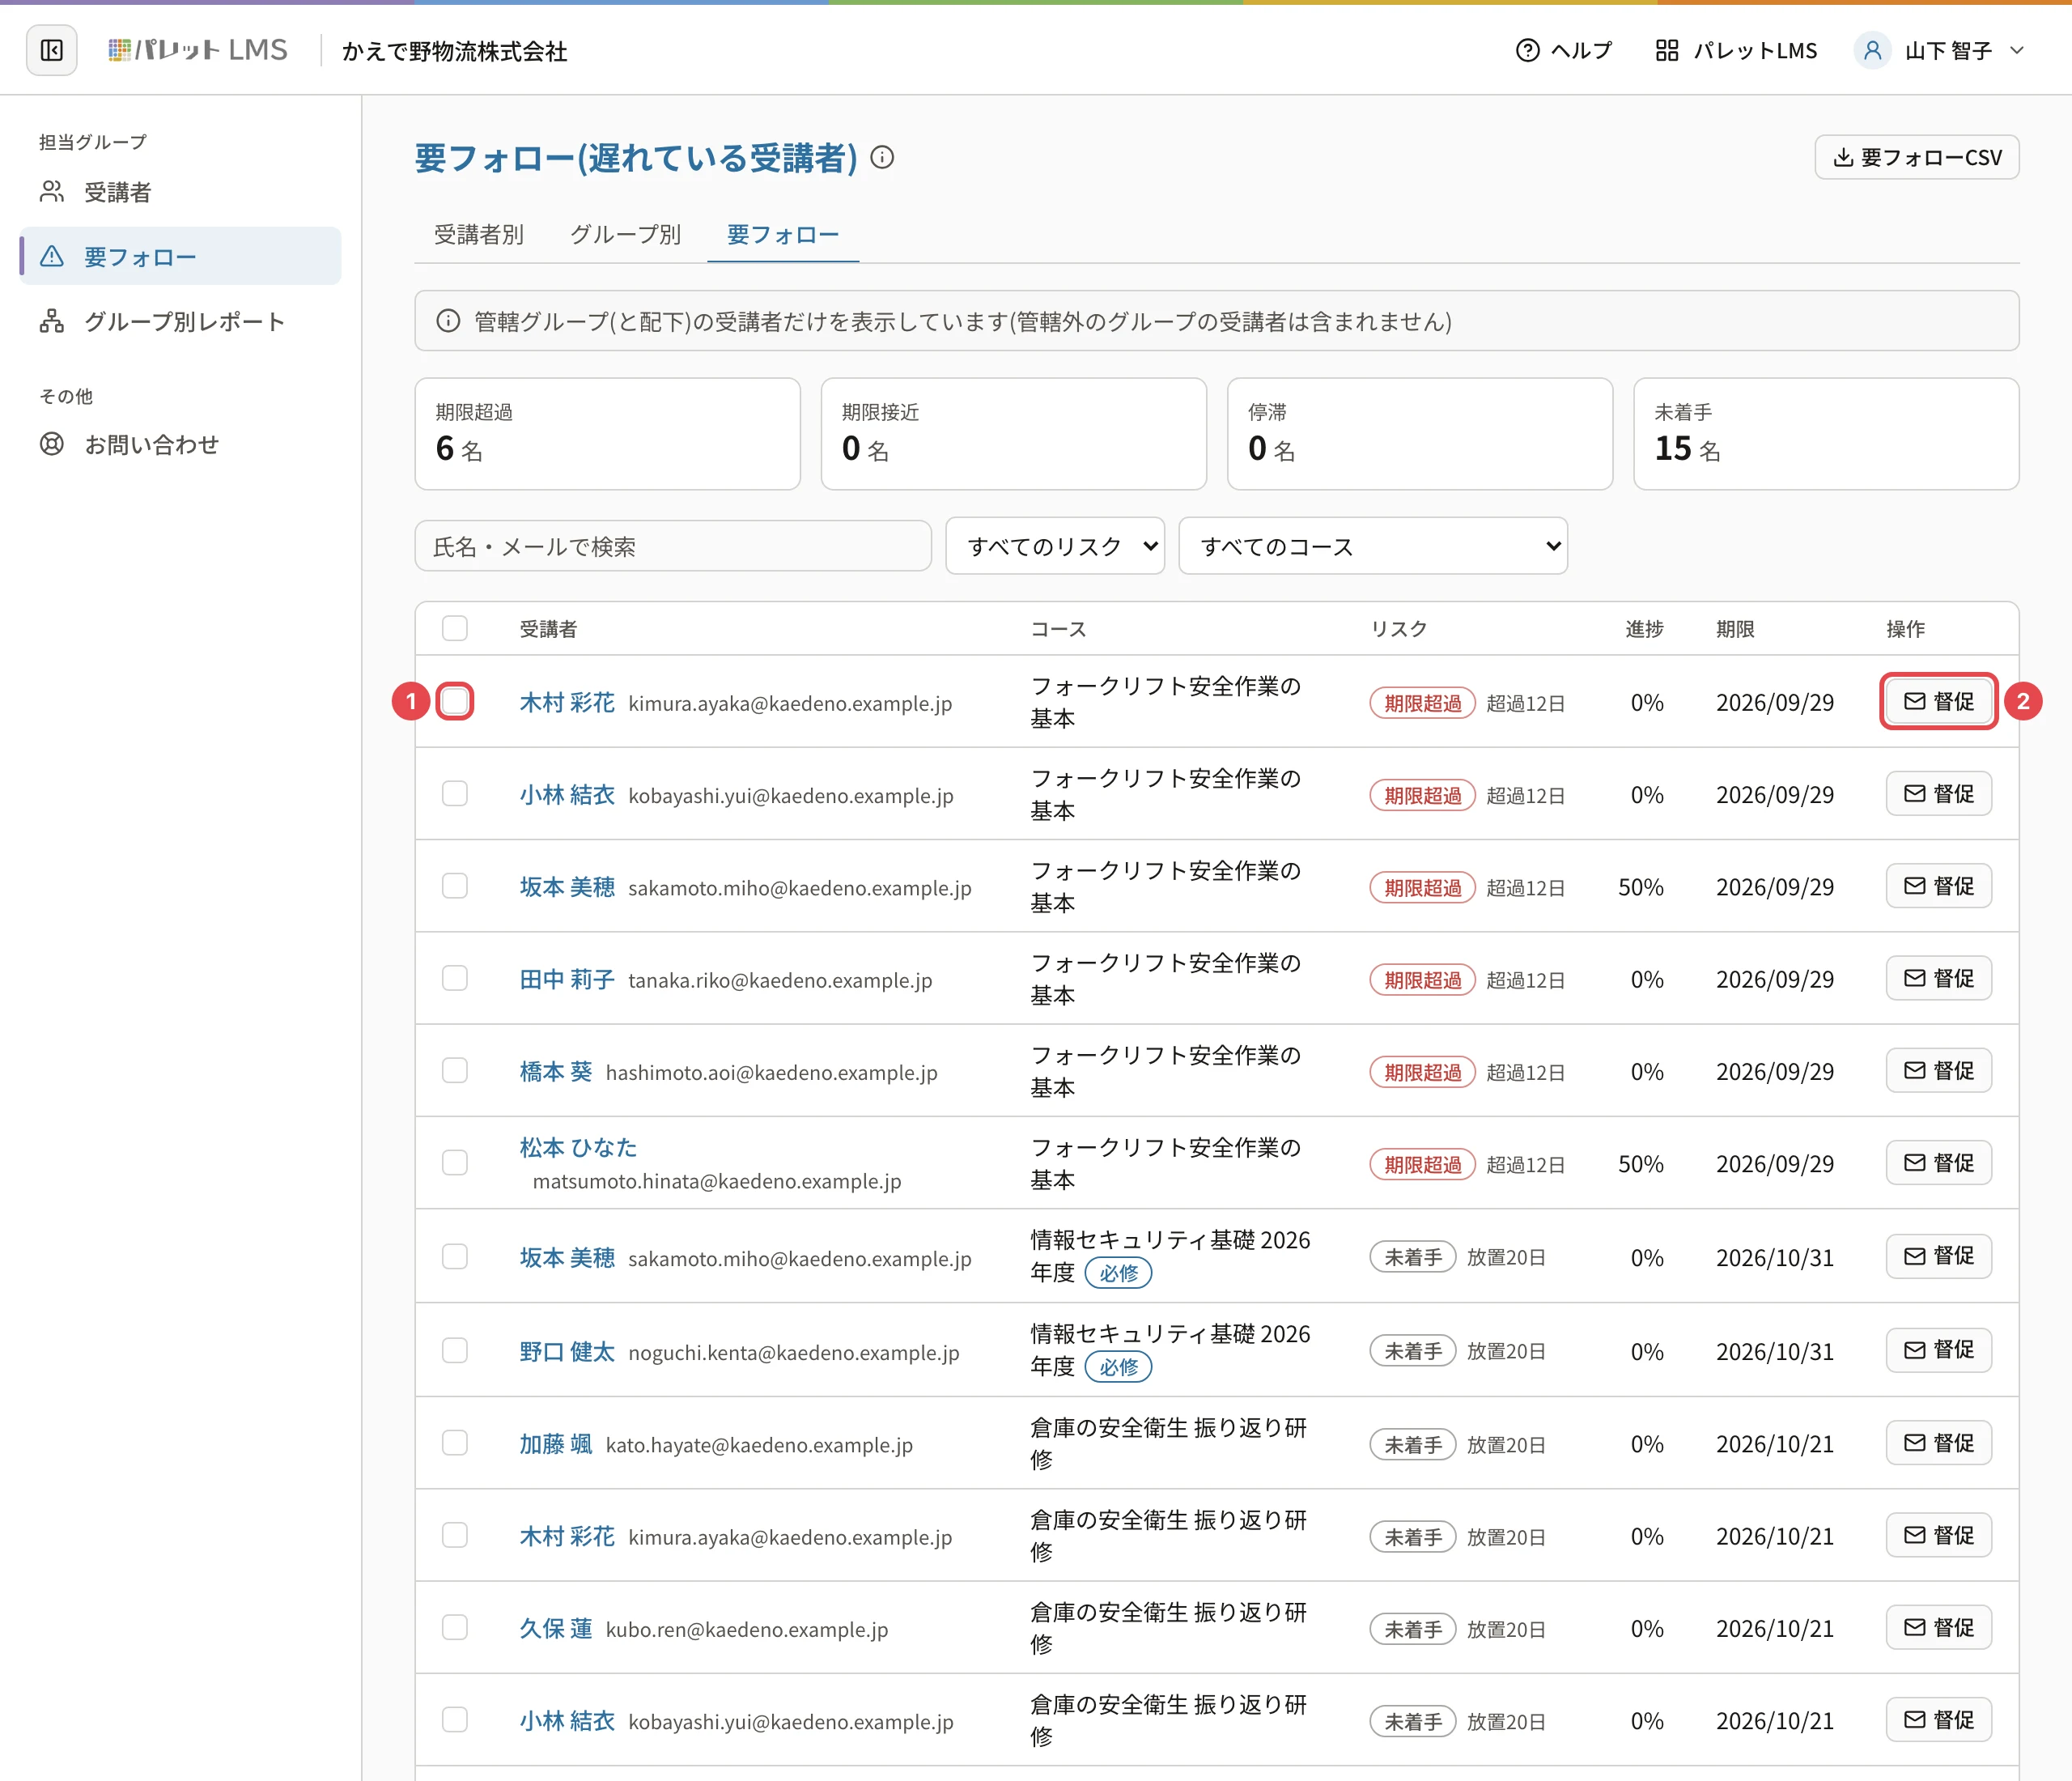Image resolution: width=2072 pixels, height=1781 pixels.
Task: Check the box for 小林 結衣 フォークリフト row
Action: tap(455, 794)
